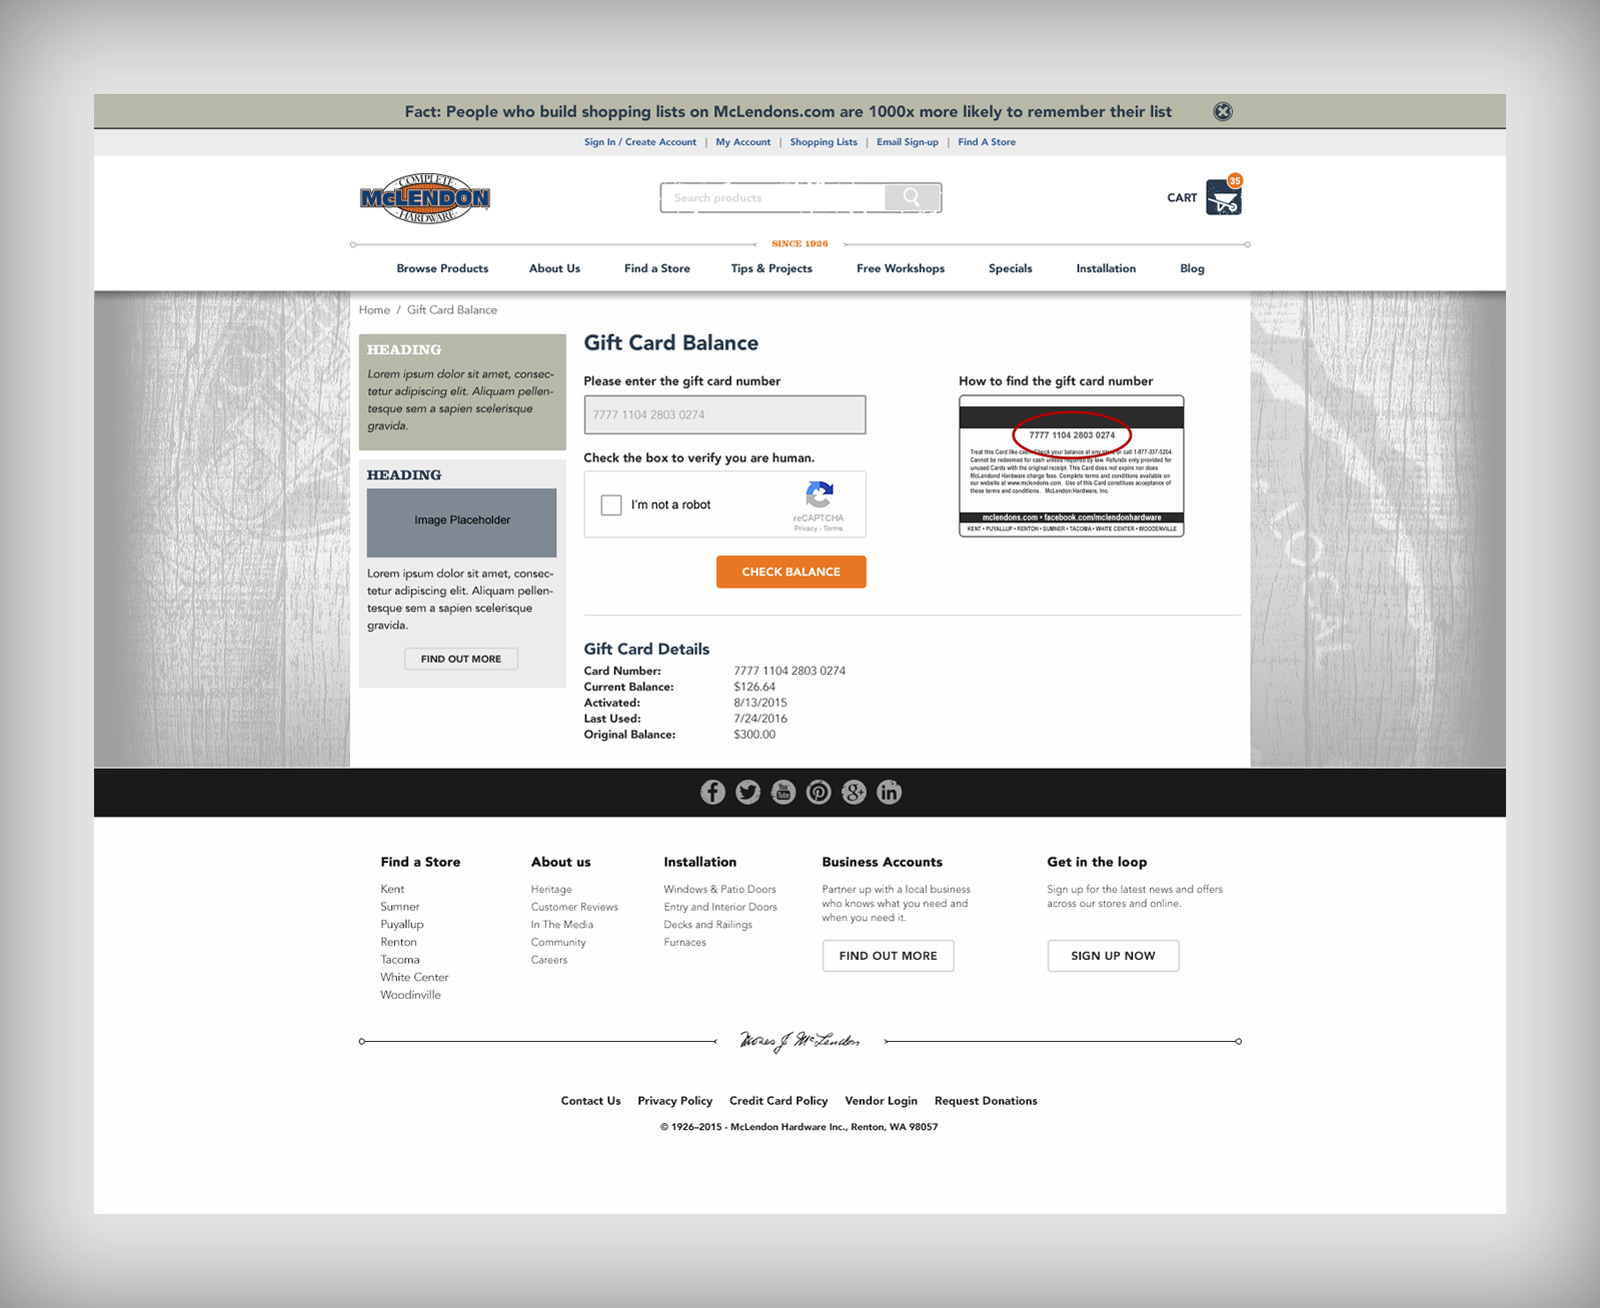Click Contact Us footer link
Image resolution: width=1600 pixels, height=1308 pixels.
590,1101
